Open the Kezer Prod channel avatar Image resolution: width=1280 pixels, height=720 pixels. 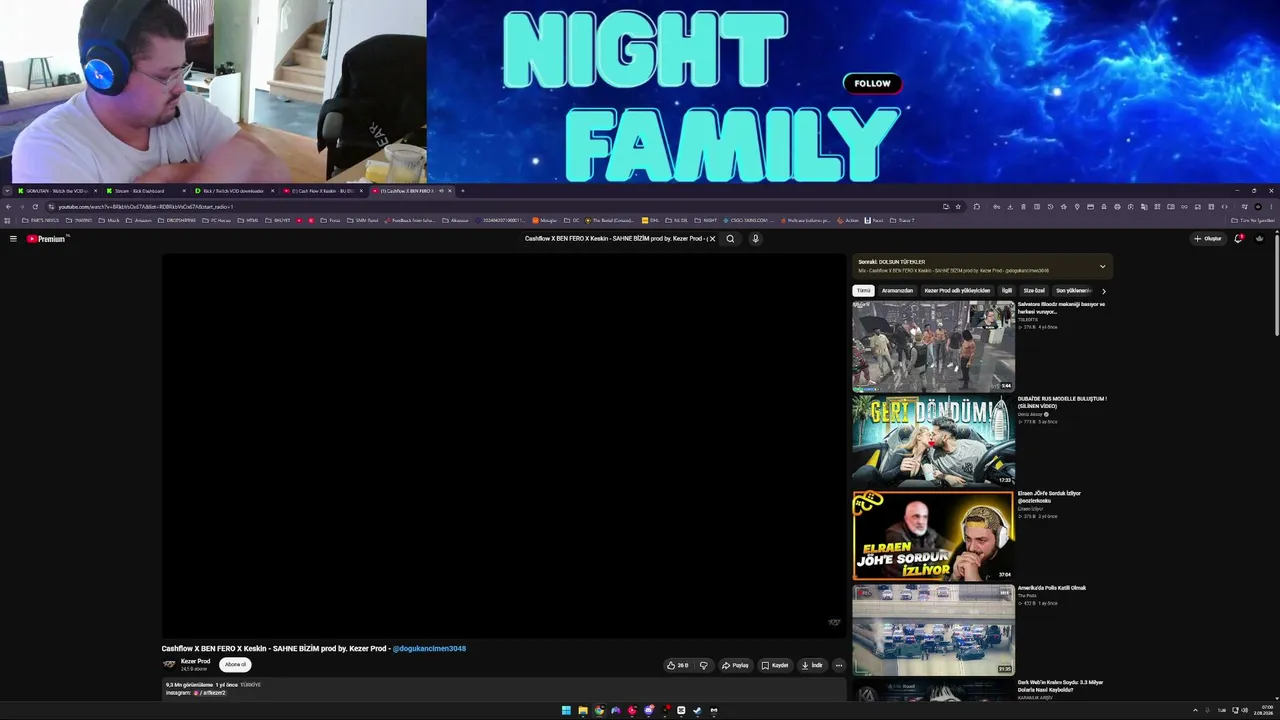coord(169,664)
